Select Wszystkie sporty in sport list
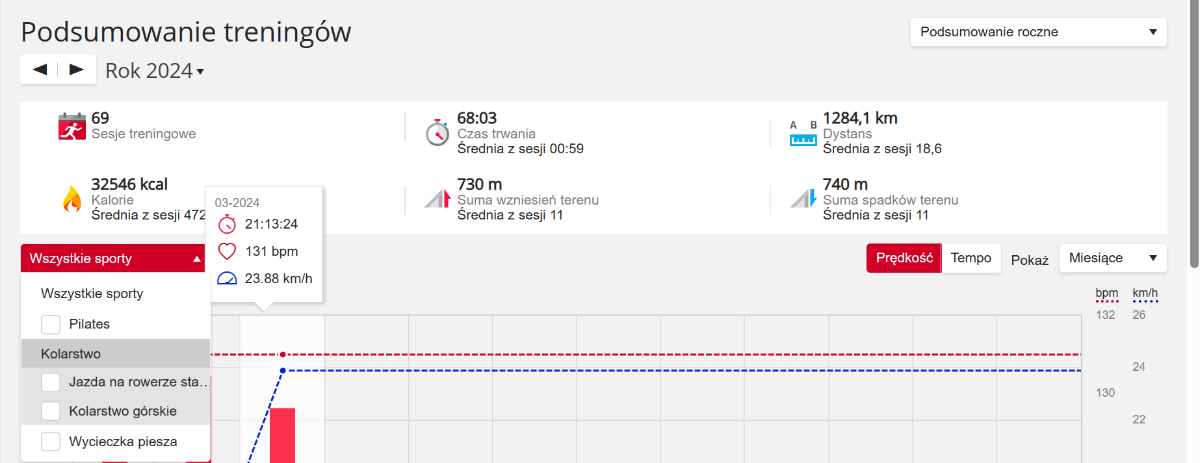 click(92, 294)
